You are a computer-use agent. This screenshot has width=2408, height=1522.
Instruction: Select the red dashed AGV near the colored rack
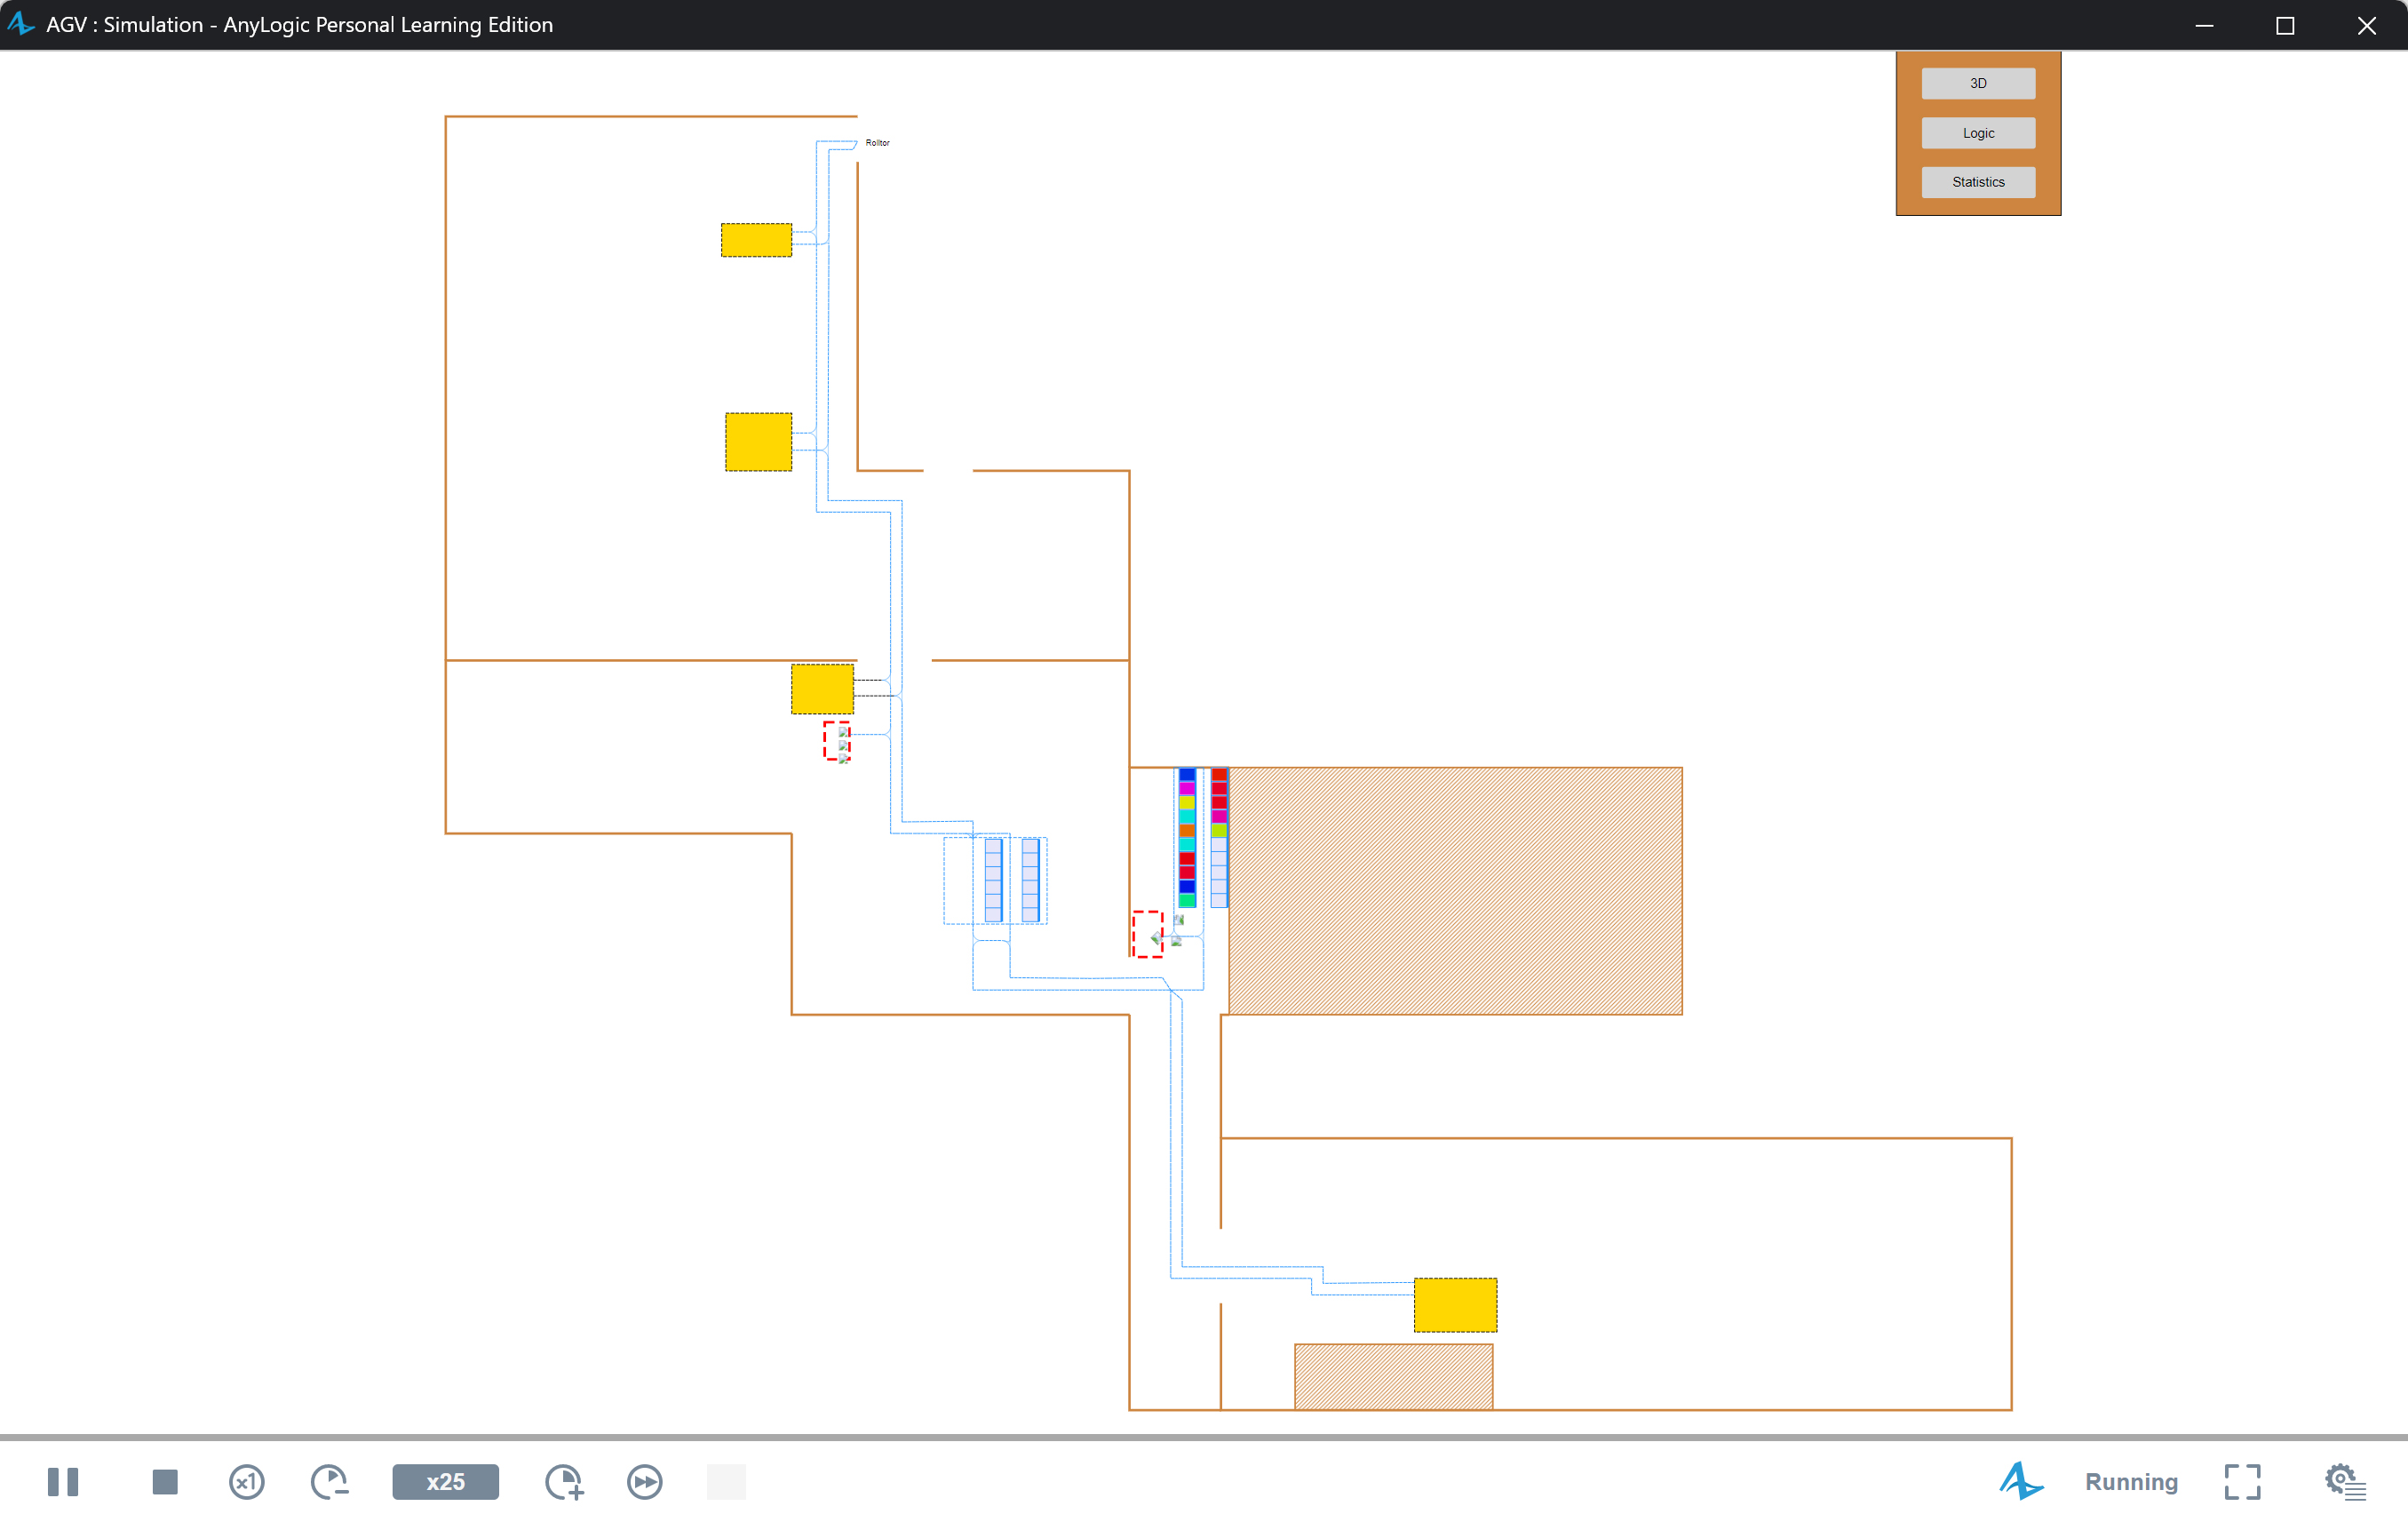pyautogui.click(x=1147, y=934)
